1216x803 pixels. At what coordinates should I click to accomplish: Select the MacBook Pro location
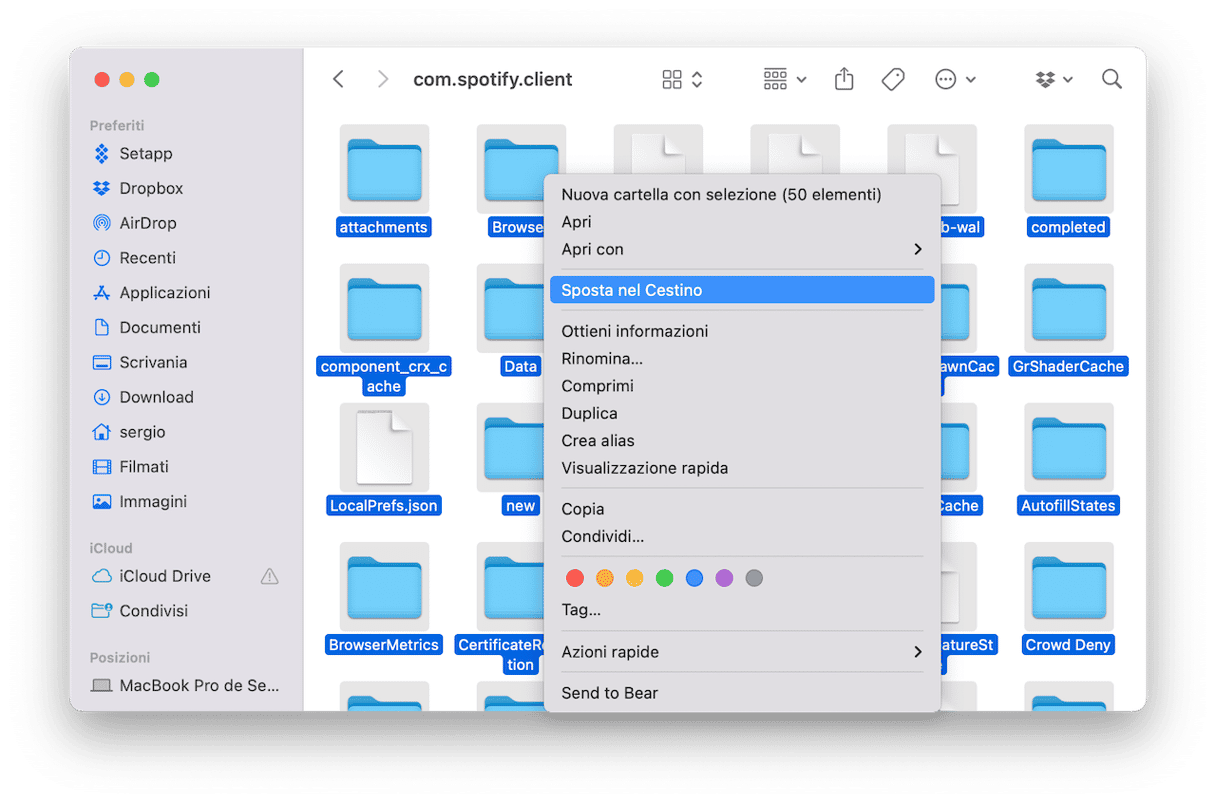point(185,686)
